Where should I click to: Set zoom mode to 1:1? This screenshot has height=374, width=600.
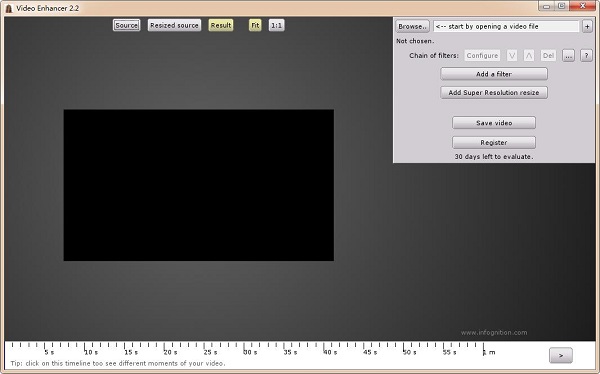pos(276,25)
